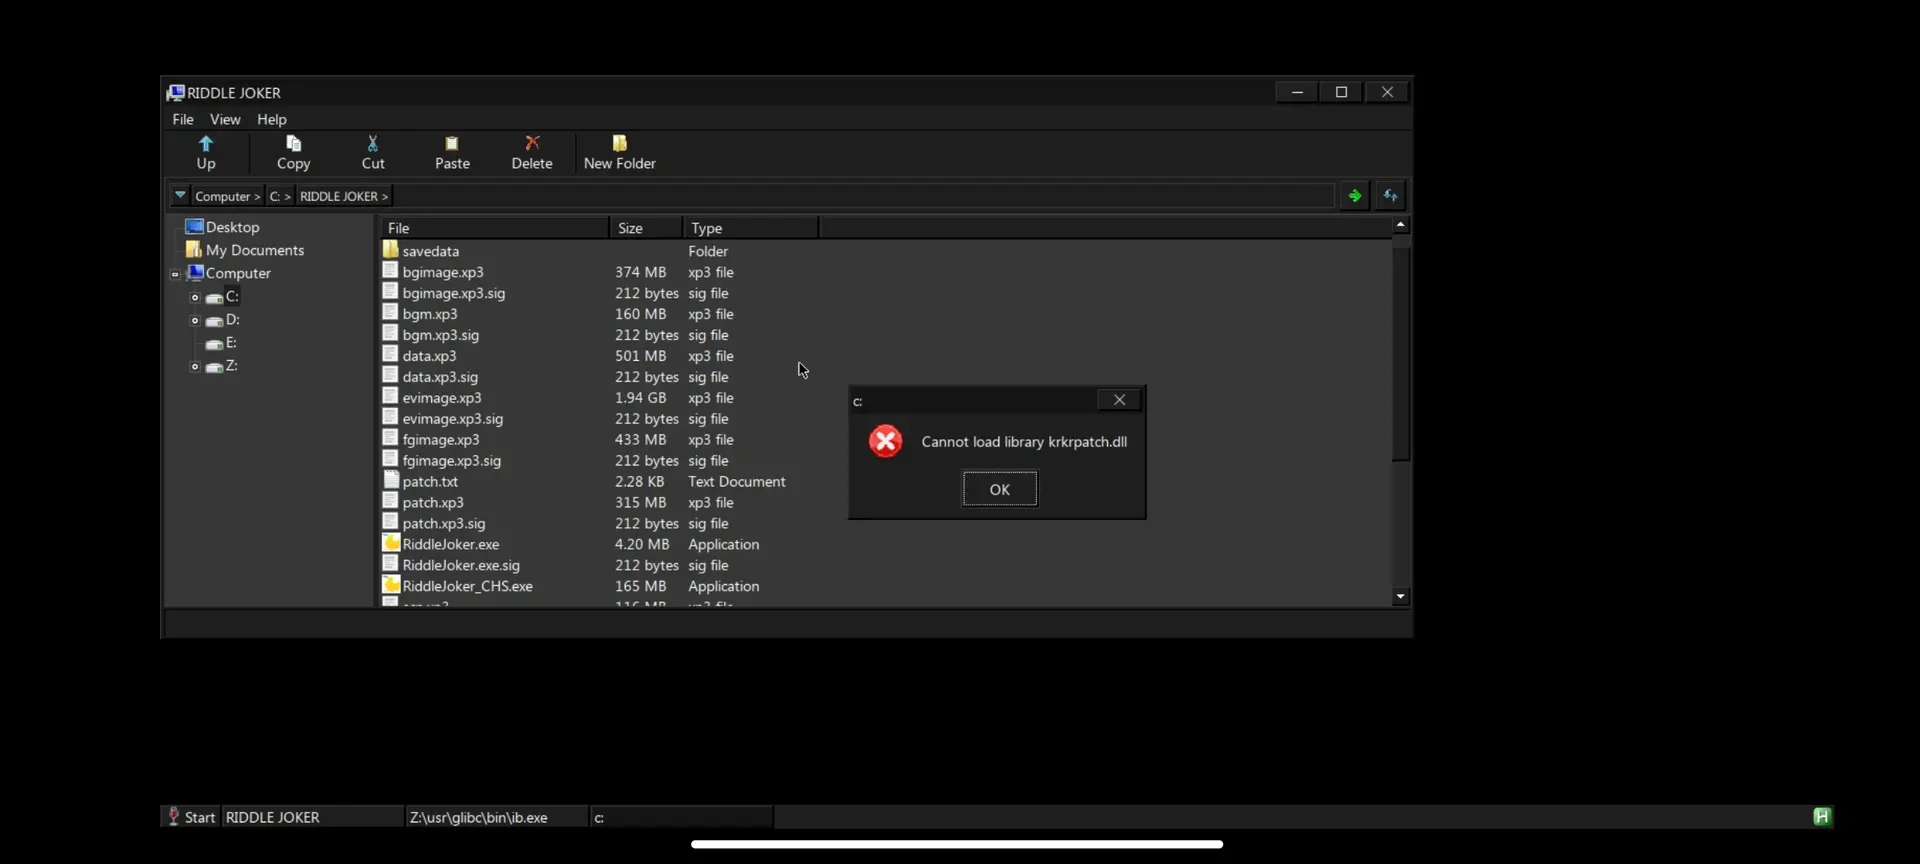Open the Help menu
The width and height of the screenshot is (1920, 864).
tap(271, 119)
